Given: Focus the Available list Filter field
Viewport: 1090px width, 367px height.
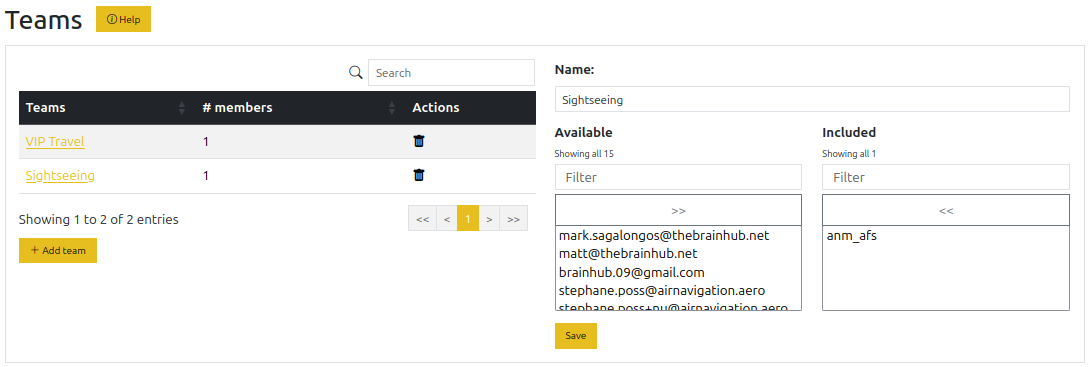Looking at the screenshot, I should coord(678,177).
